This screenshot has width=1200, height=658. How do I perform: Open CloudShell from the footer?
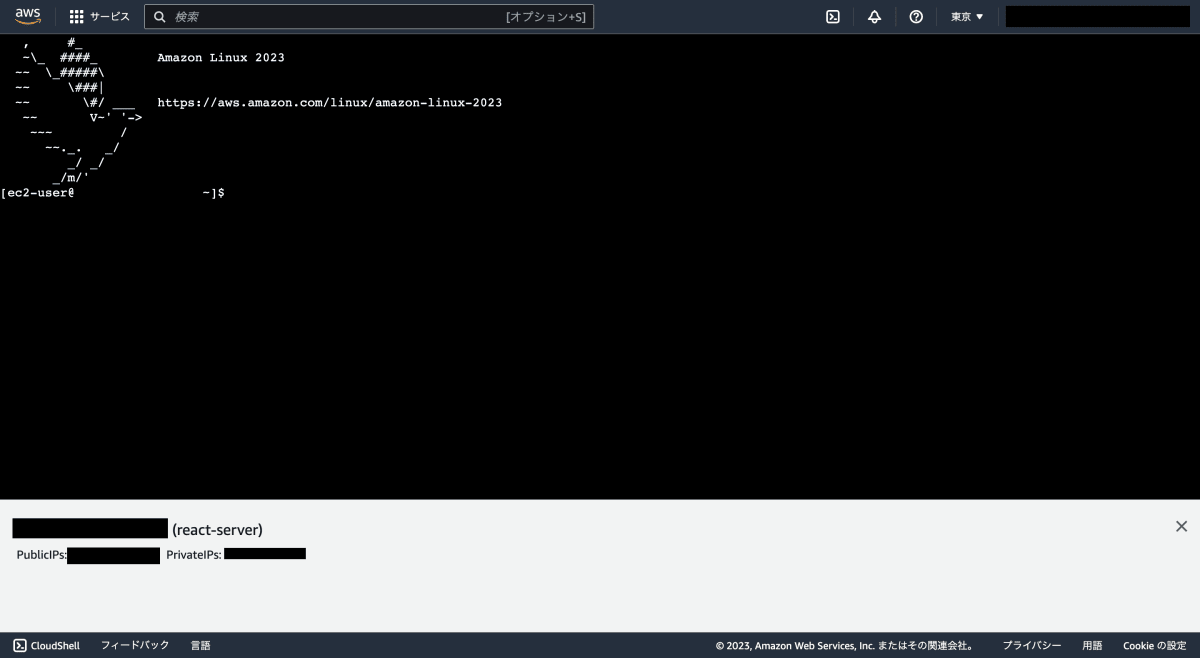pyautogui.click(x=46, y=646)
